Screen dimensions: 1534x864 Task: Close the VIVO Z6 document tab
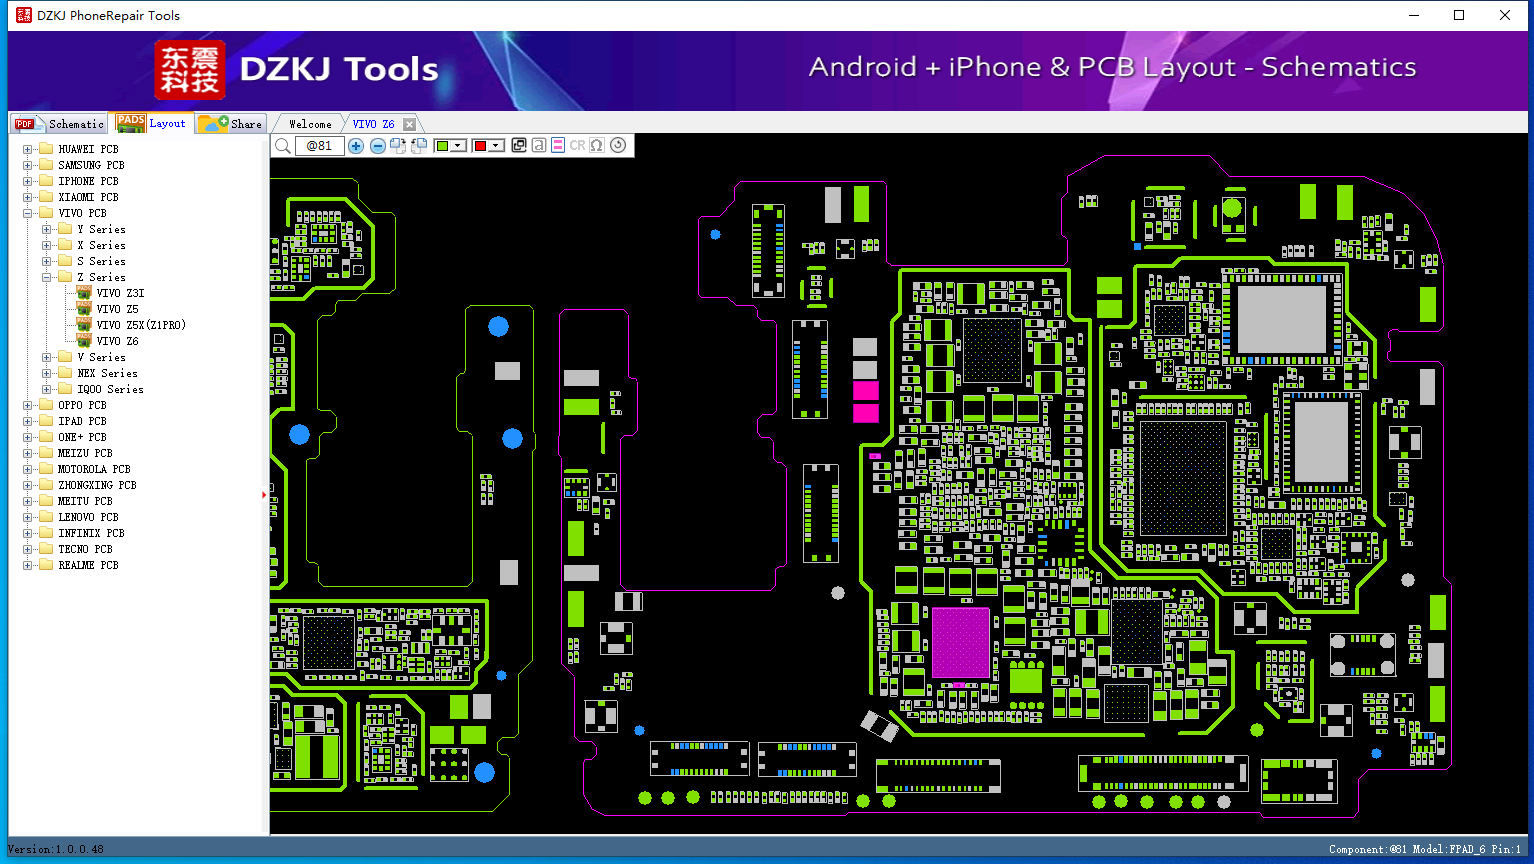[409, 124]
